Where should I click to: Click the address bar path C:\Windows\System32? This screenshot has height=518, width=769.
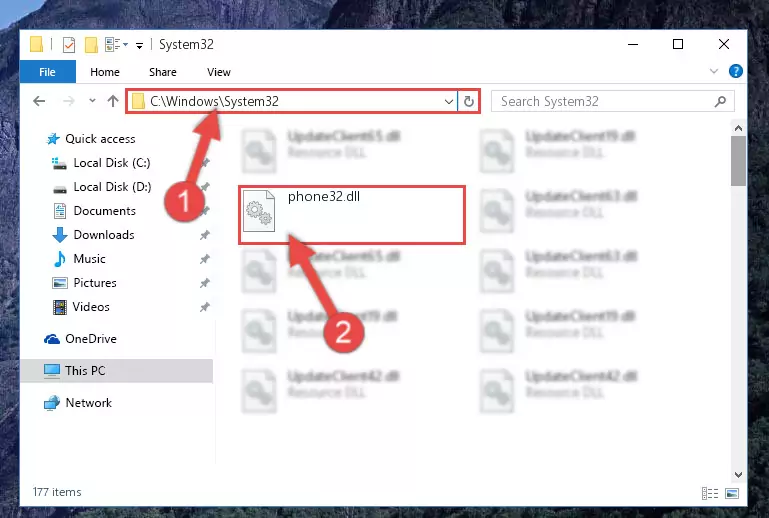point(214,101)
